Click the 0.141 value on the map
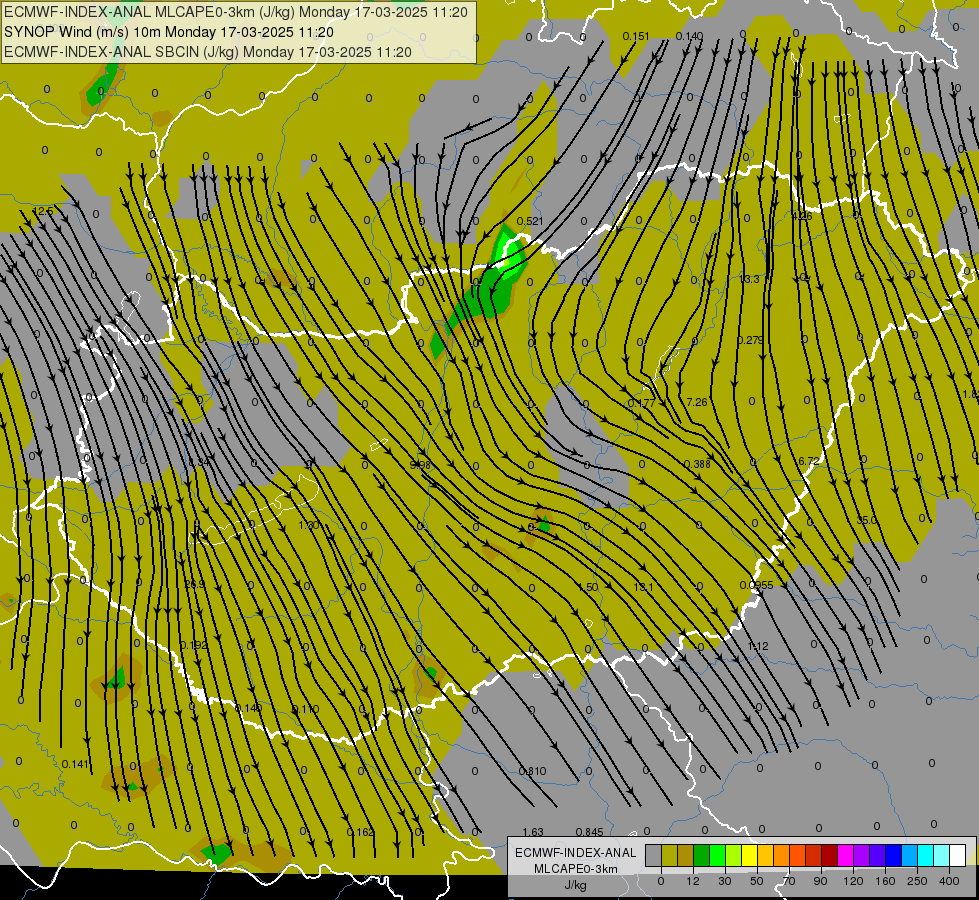The height and width of the screenshot is (900, 979). [76, 764]
